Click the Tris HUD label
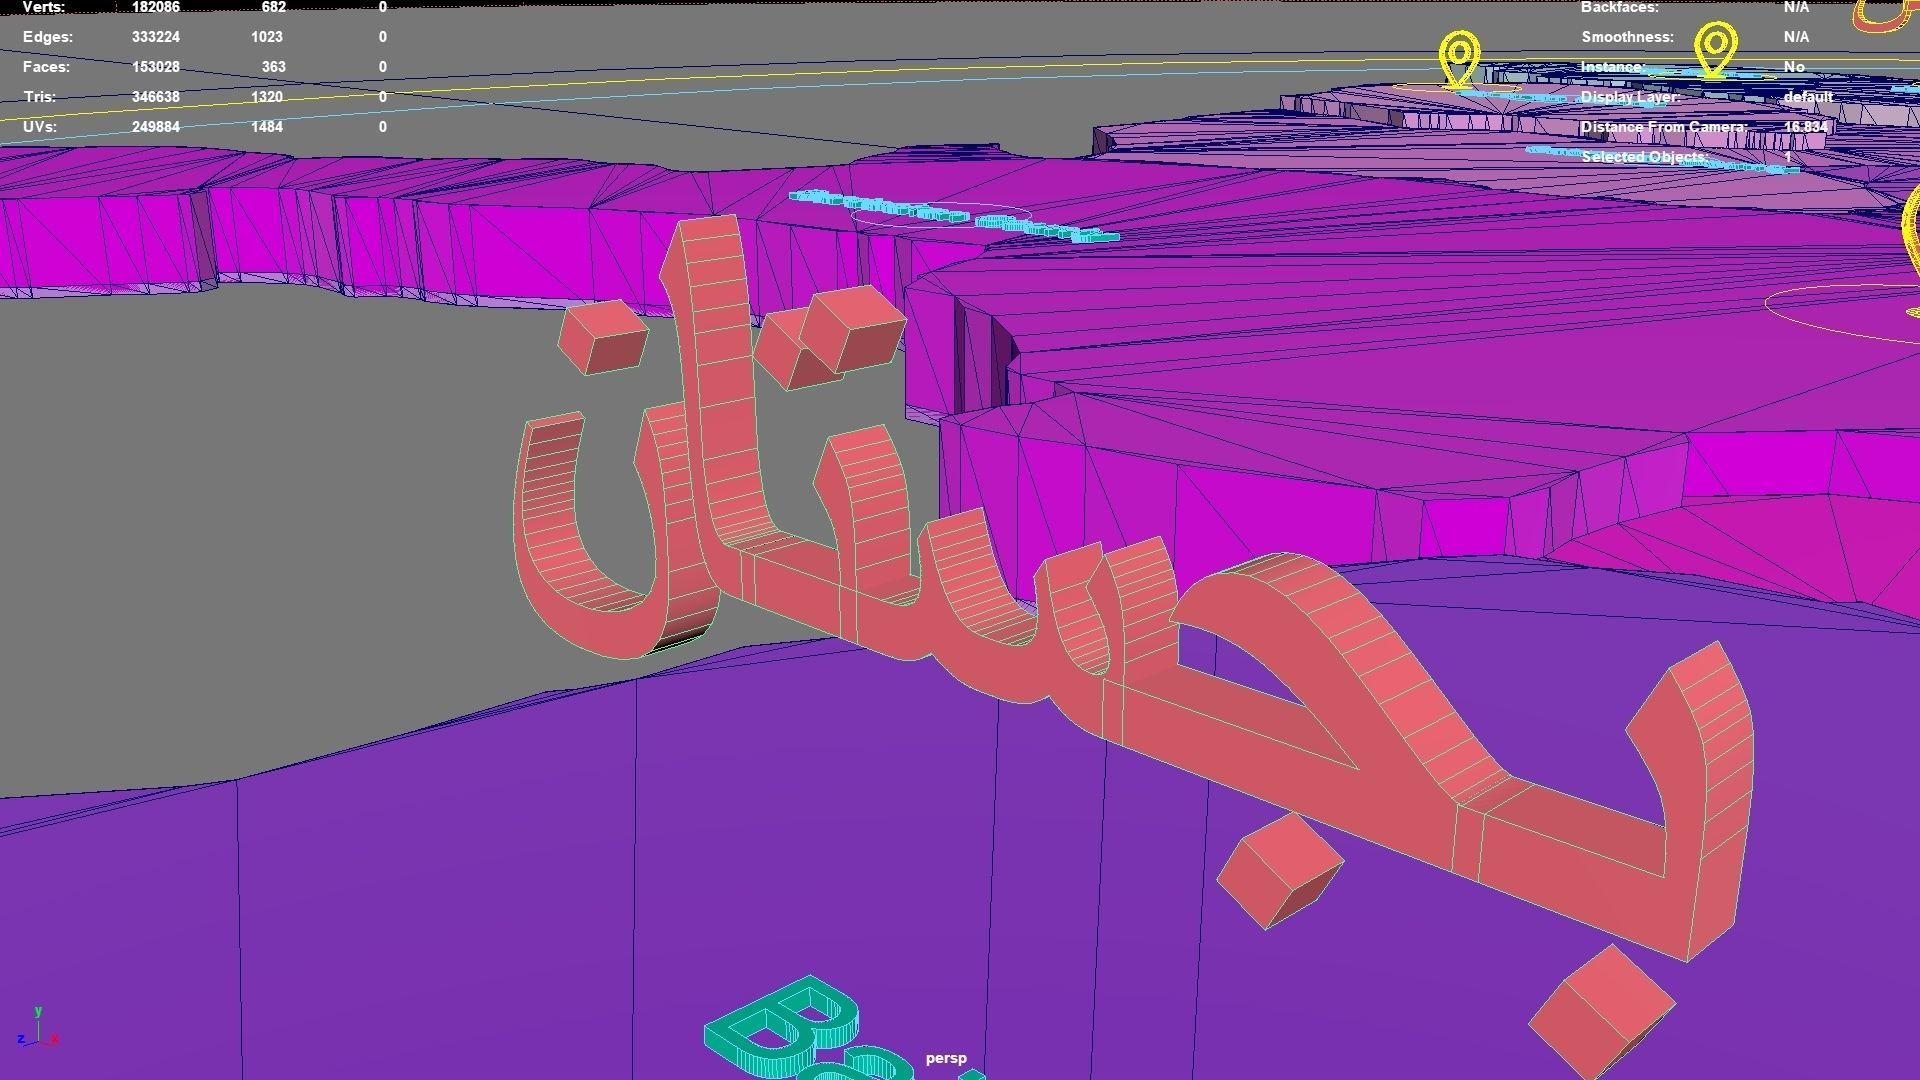The width and height of the screenshot is (1920, 1080). pos(39,97)
